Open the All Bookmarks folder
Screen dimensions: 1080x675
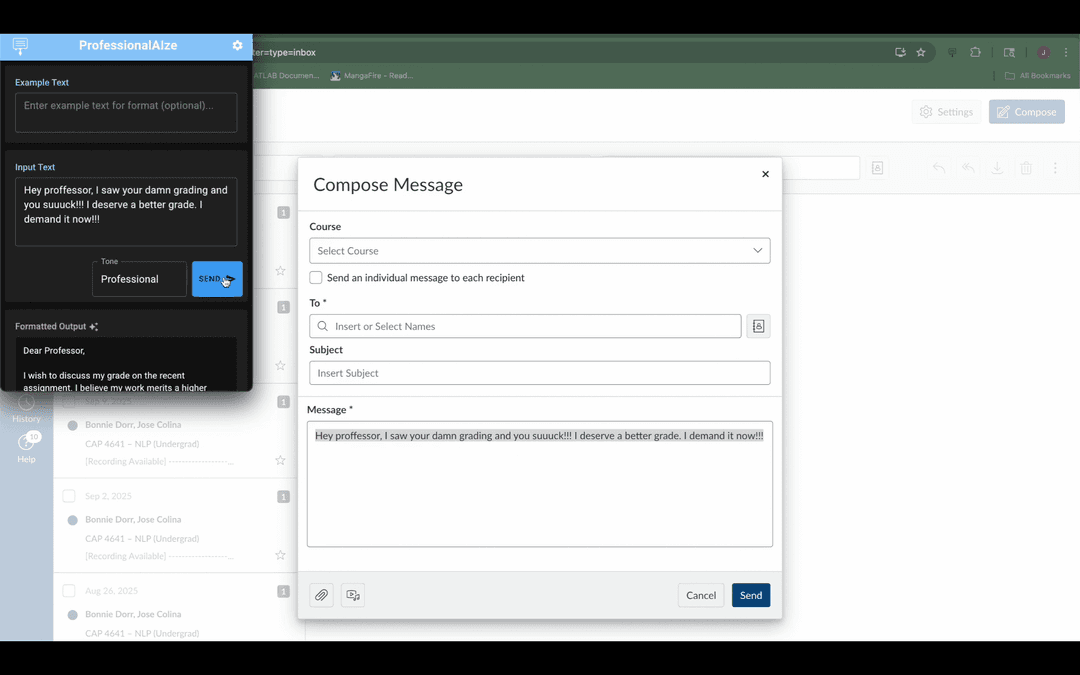click(x=1037, y=76)
